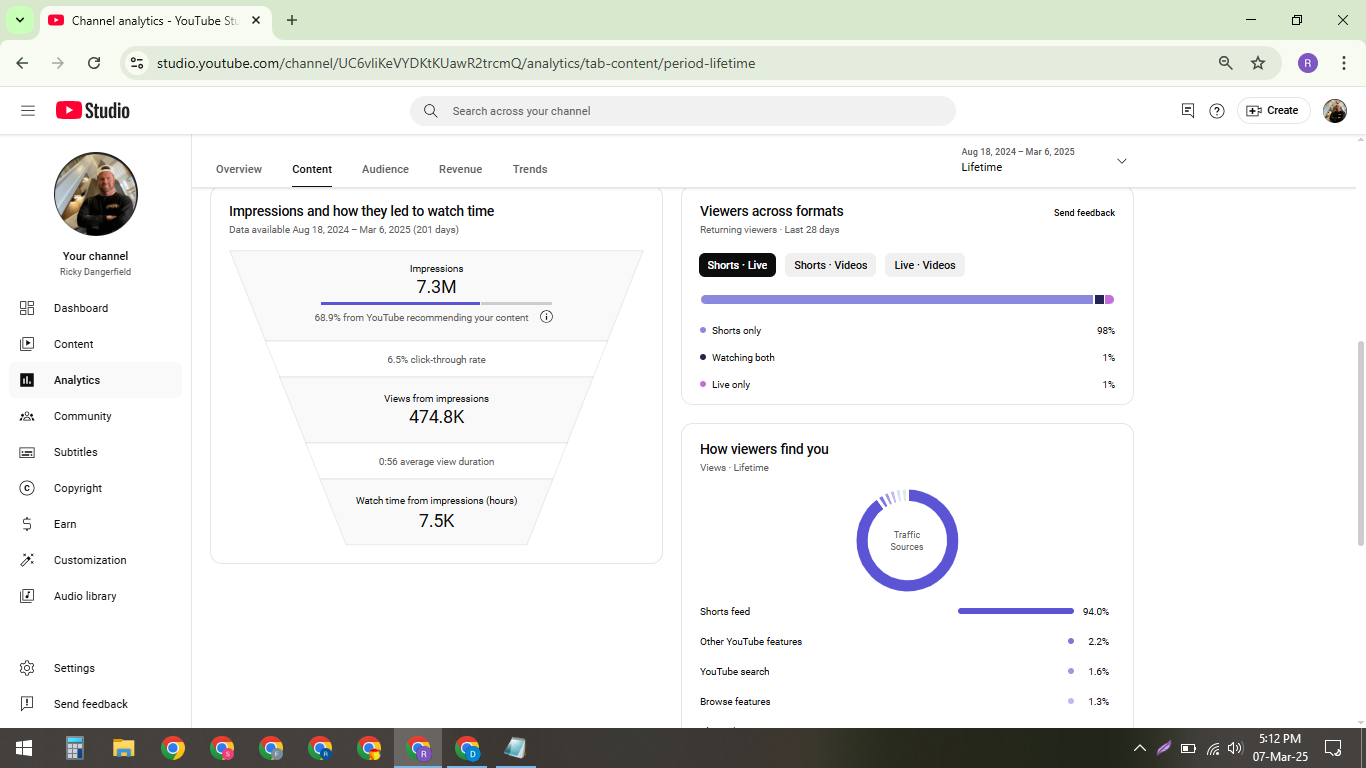This screenshot has height=768, width=1366.
Task: Click the viewers across formats bar
Action: tap(907, 299)
